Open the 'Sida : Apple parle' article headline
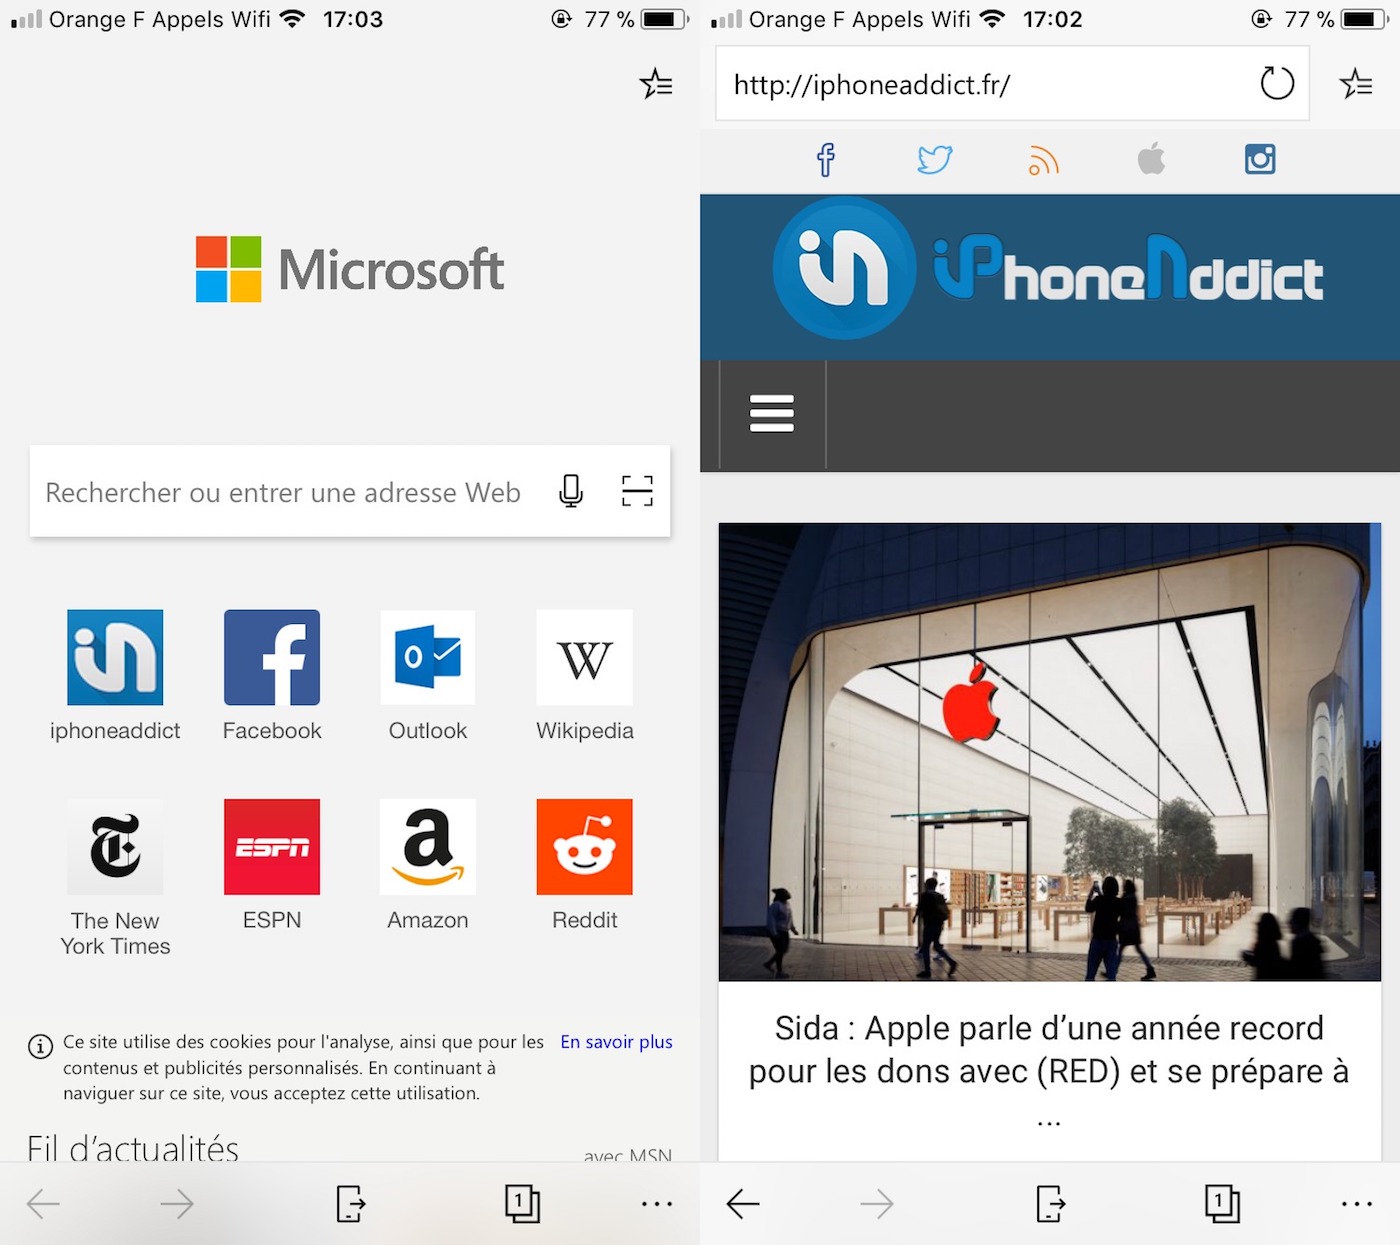1400x1245 pixels. (x=1049, y=1071)
